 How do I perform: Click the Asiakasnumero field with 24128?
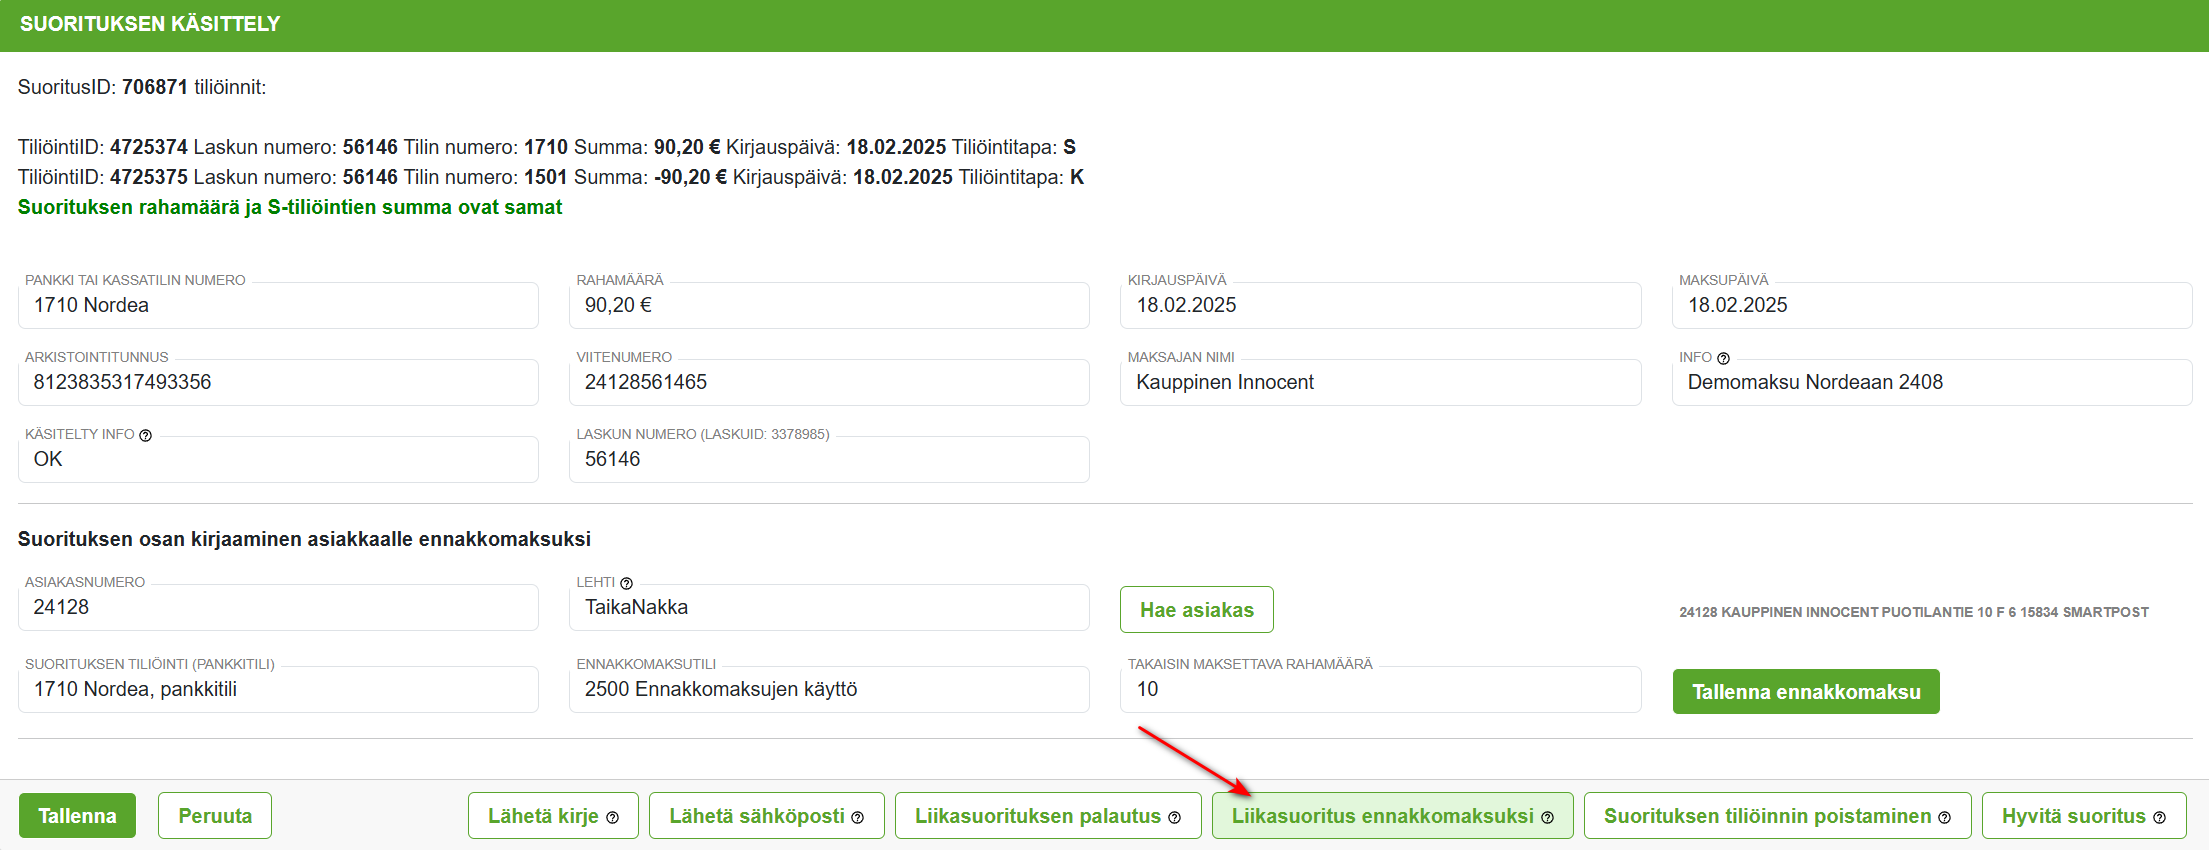(278, 607)
